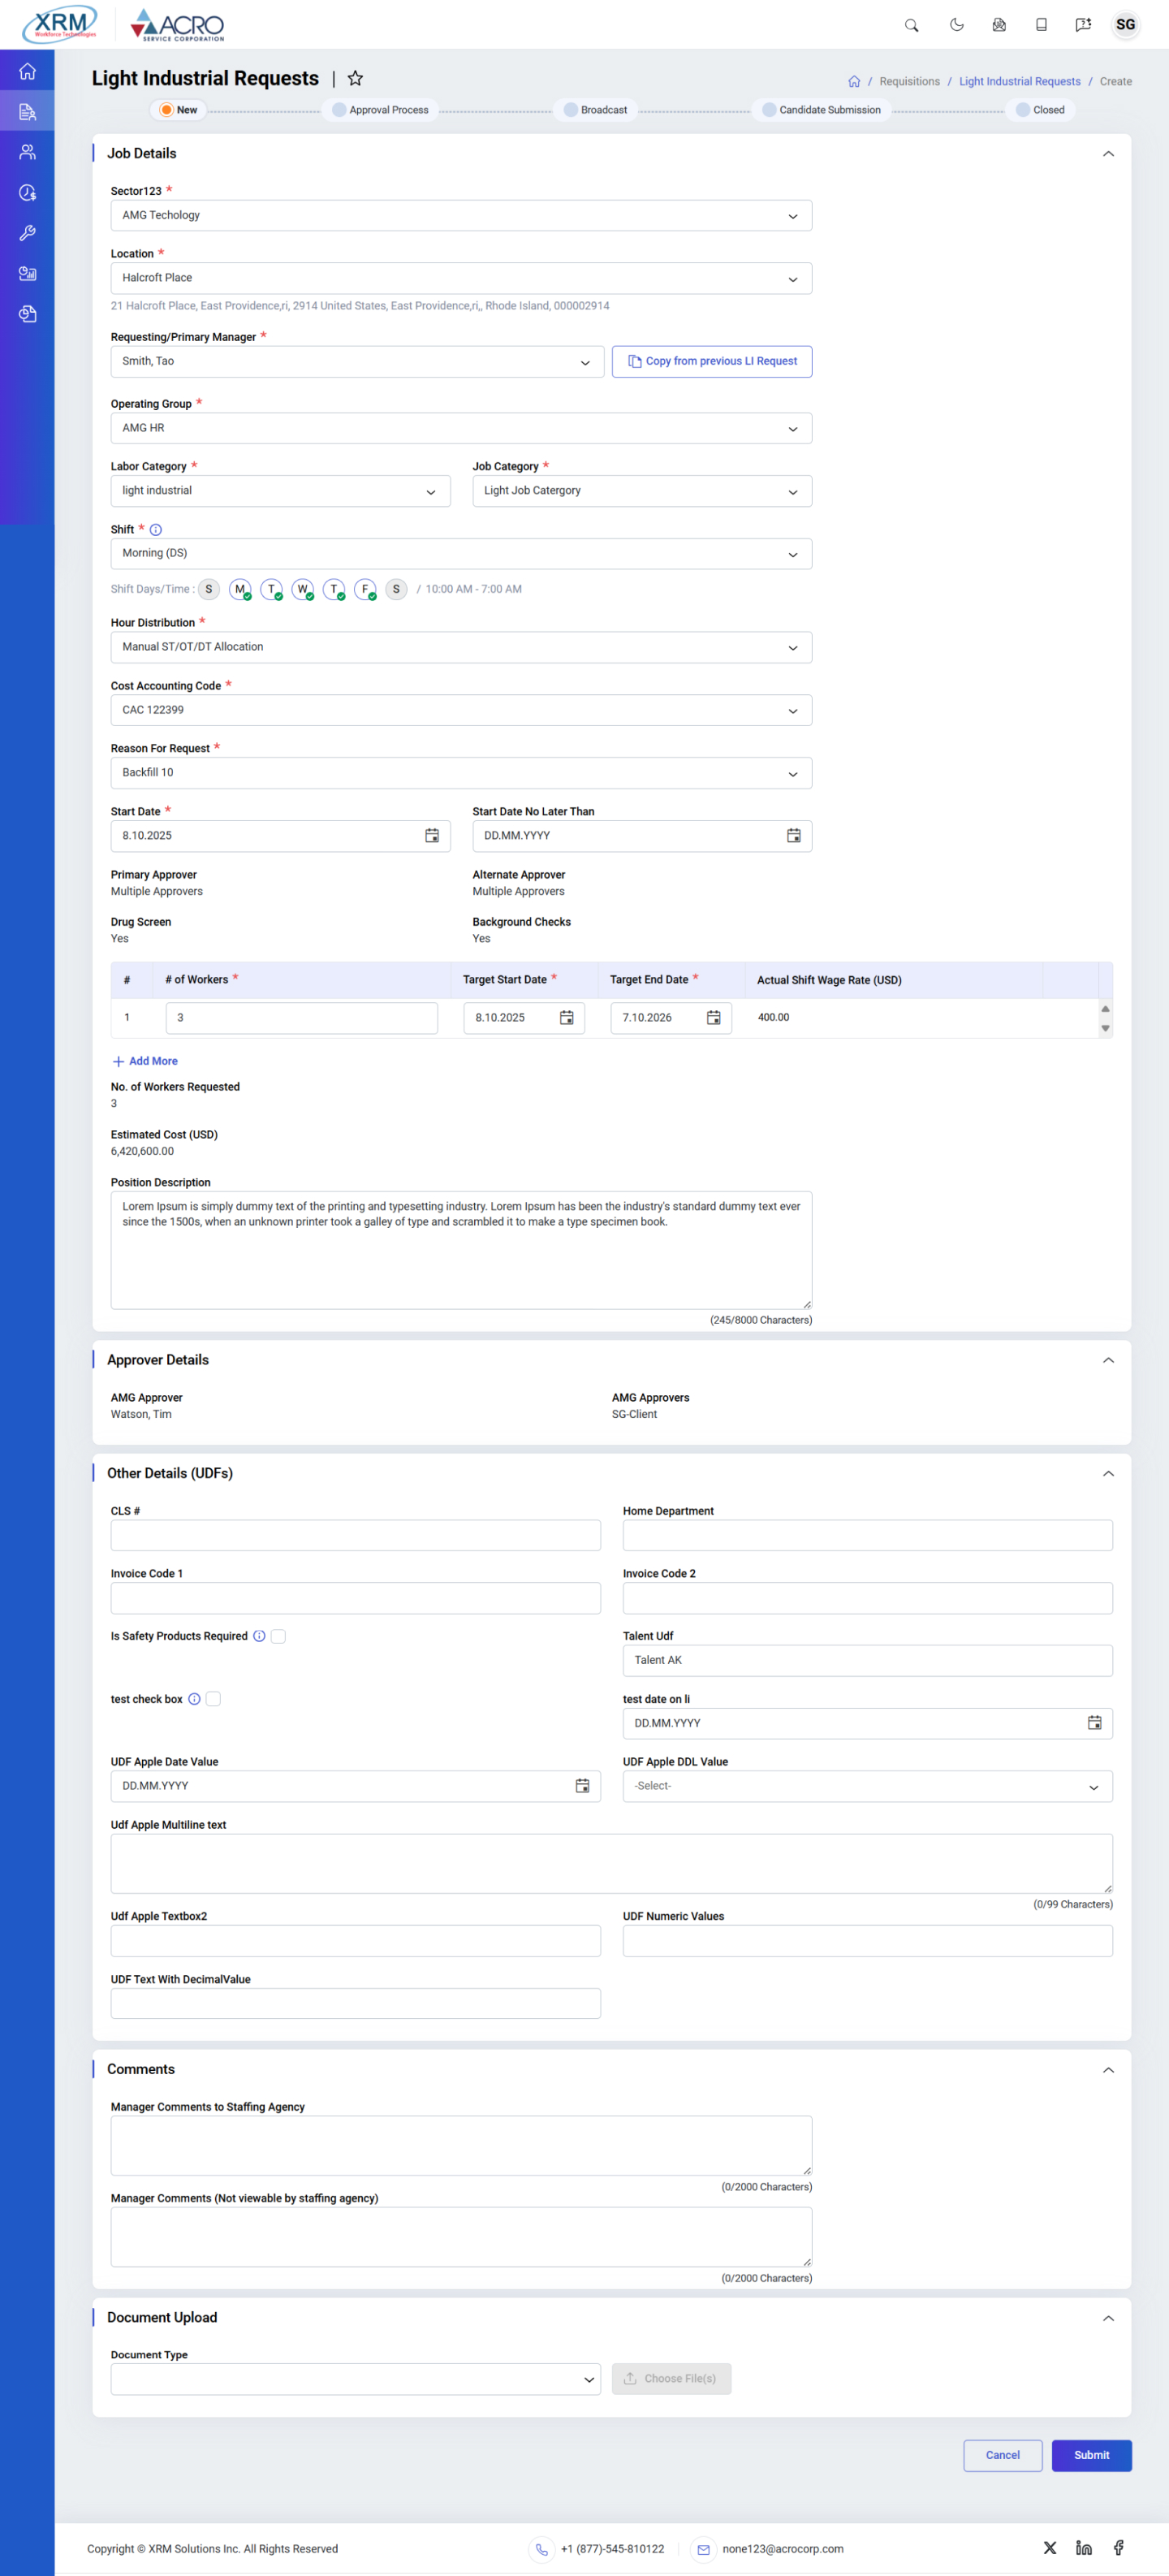The width and height of the screenshot is (1169, 2576).
Task: Expand the Hour Distribution dropdown
Action: coord(460,648)
